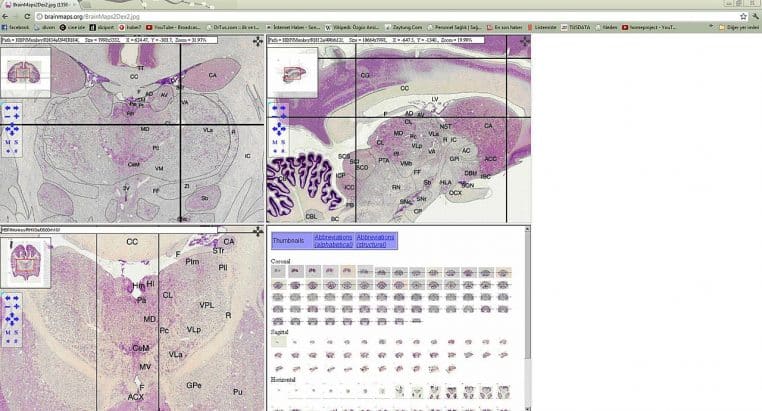The image size is (762, 411).
Task: Open the YouTube - Broadcast bookmark
Action: (173, 28)
